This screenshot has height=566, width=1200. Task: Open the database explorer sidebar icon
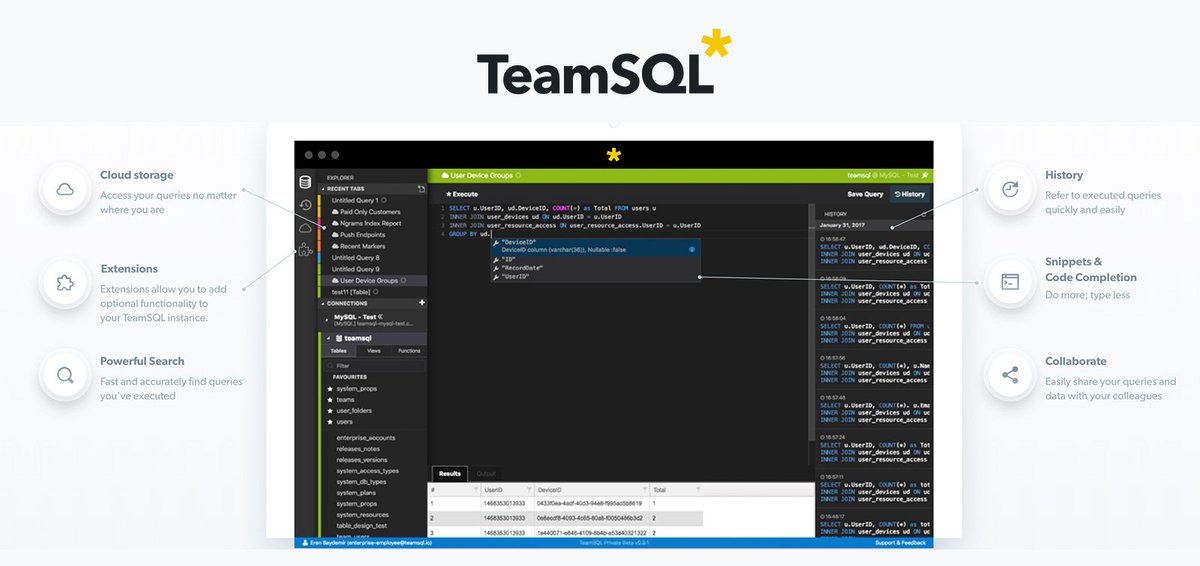pyautogui.click(x=305, y=182)
